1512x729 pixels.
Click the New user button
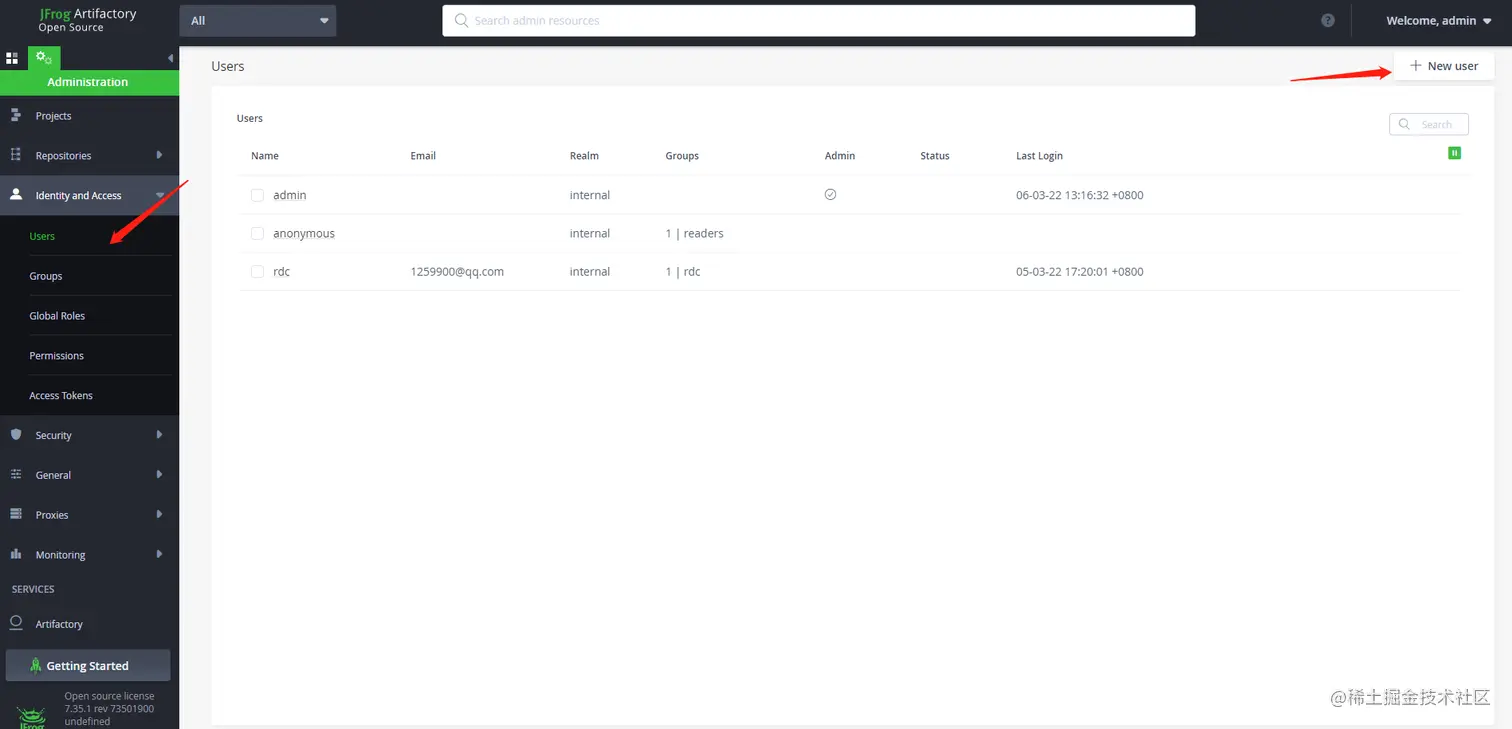click(x=1443, y=66)
